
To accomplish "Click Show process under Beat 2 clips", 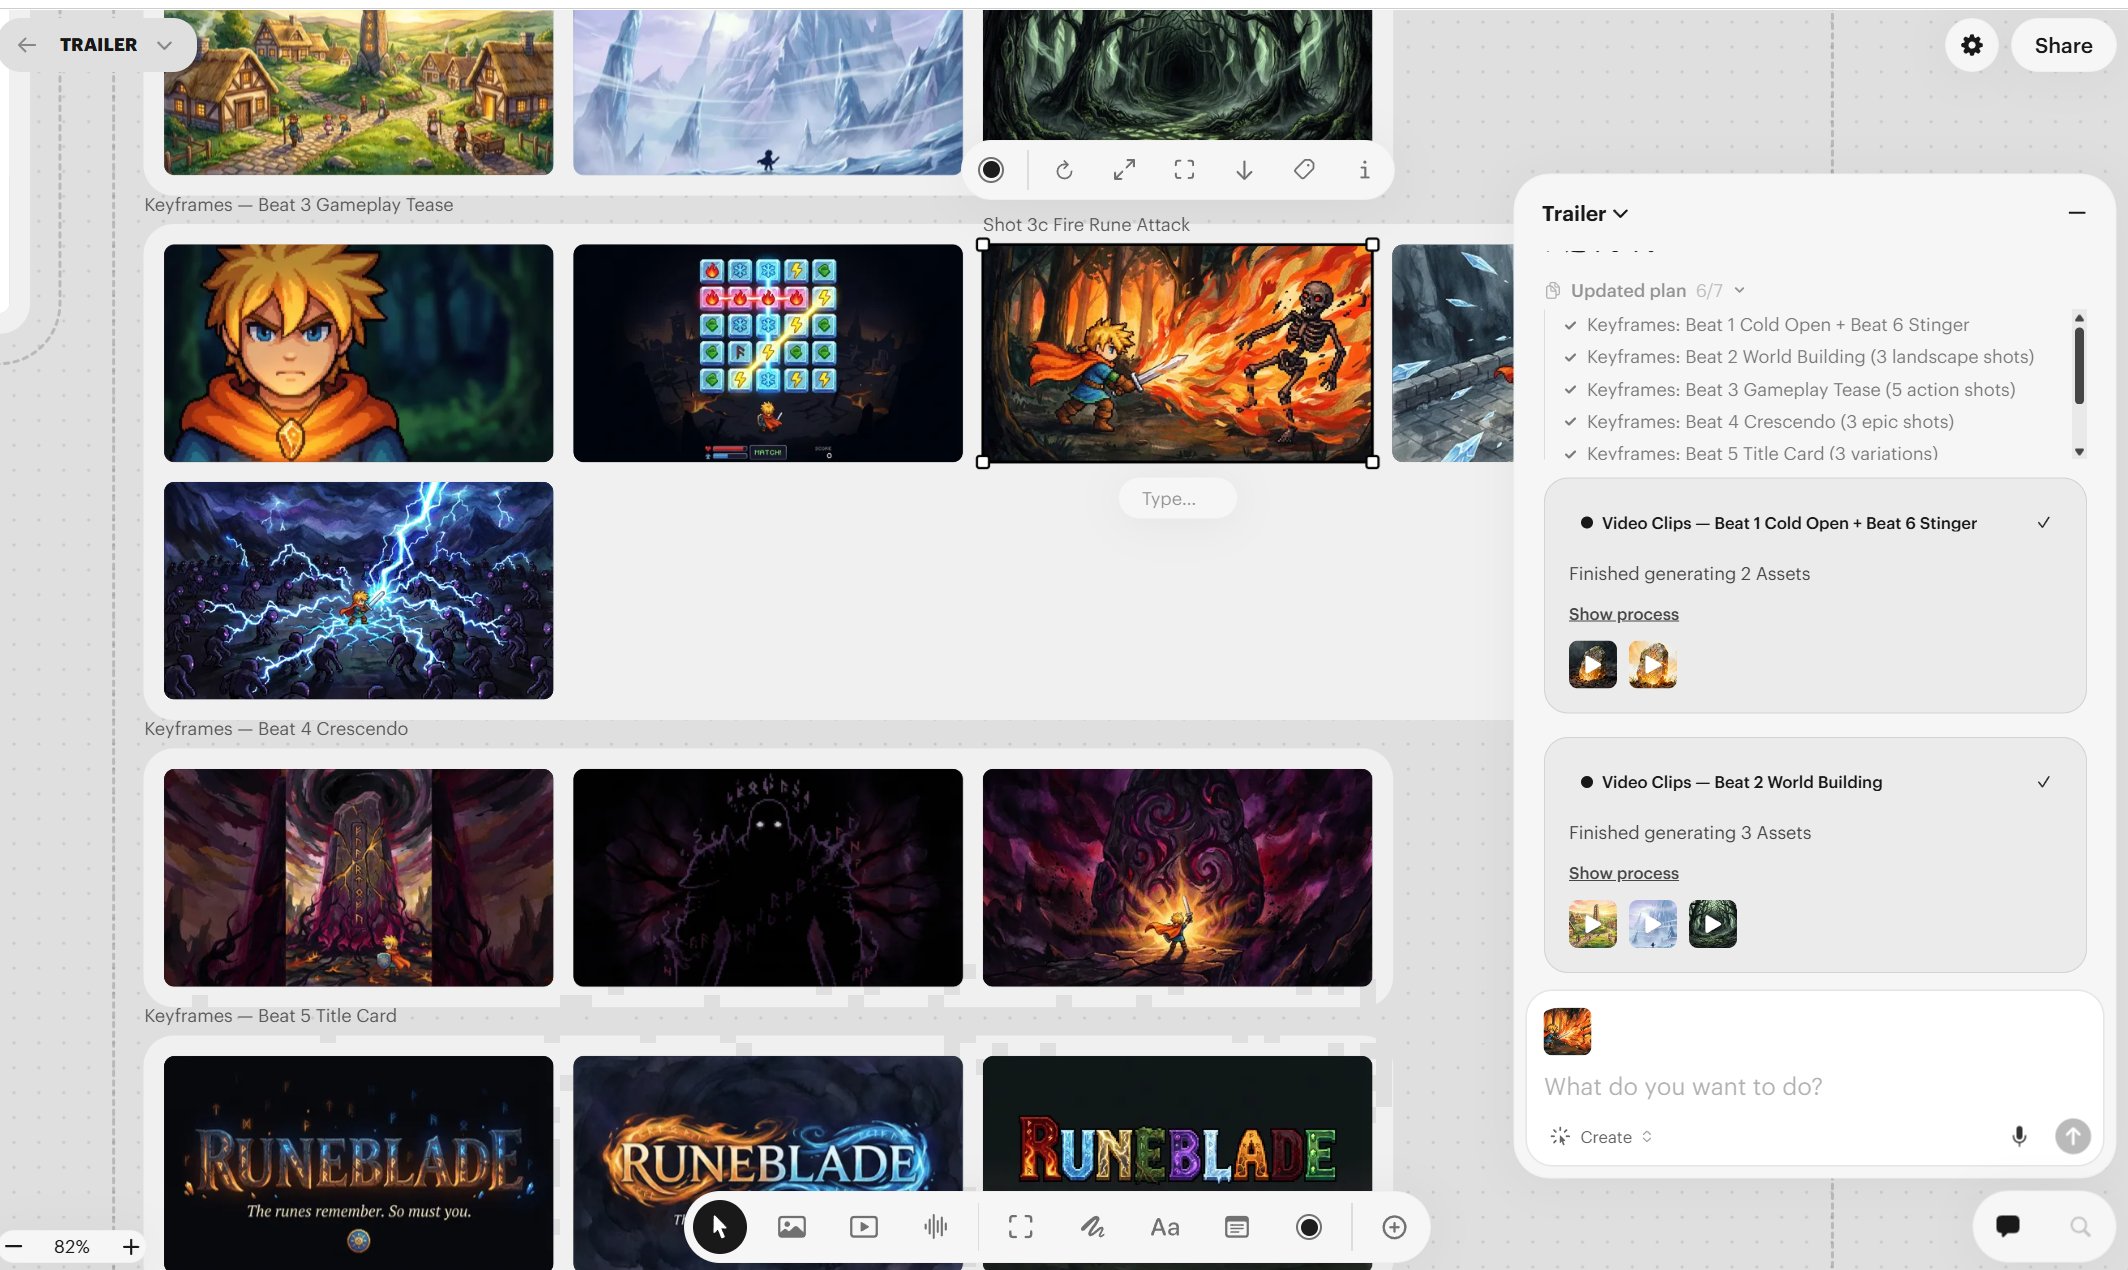I will pos(1623,873).
